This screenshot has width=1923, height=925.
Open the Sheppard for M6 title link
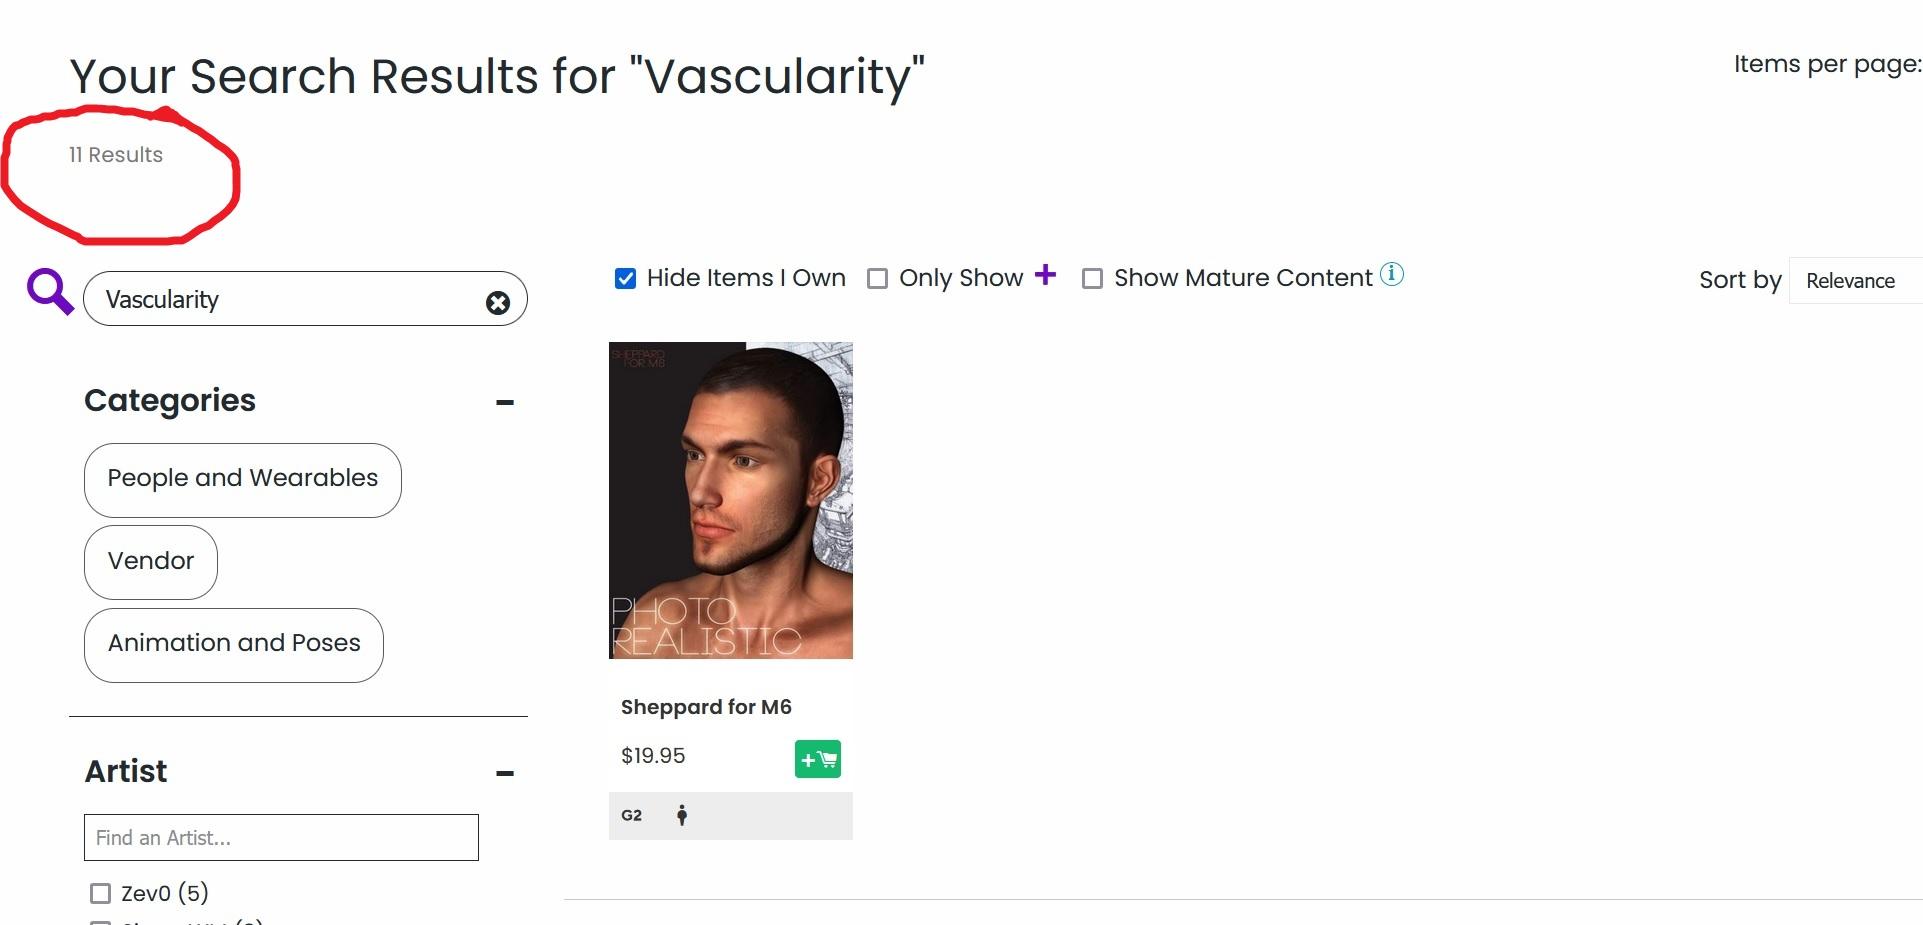(706, 707)
